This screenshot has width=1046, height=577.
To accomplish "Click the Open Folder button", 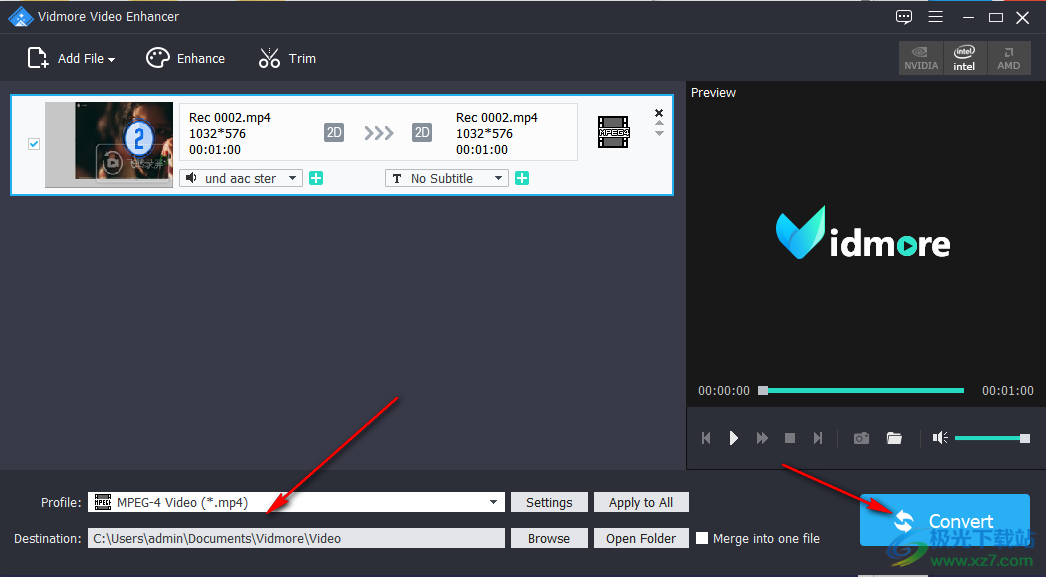I will coord(641,538).
